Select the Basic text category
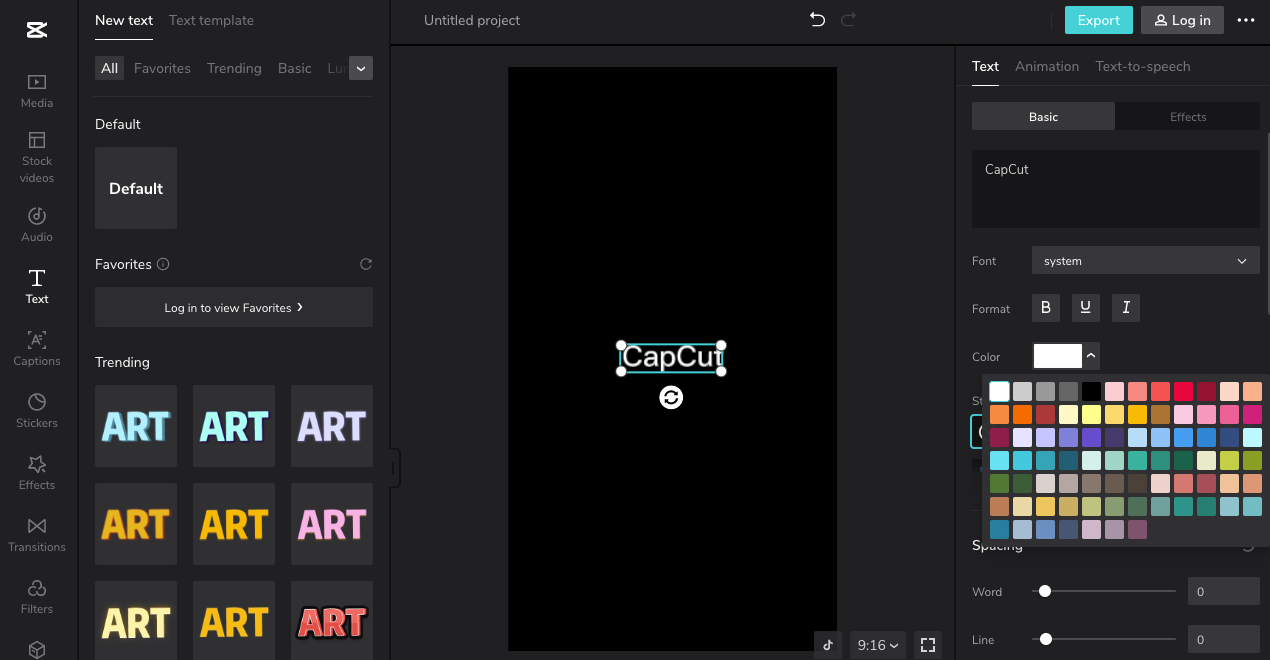 pos(295,68)
